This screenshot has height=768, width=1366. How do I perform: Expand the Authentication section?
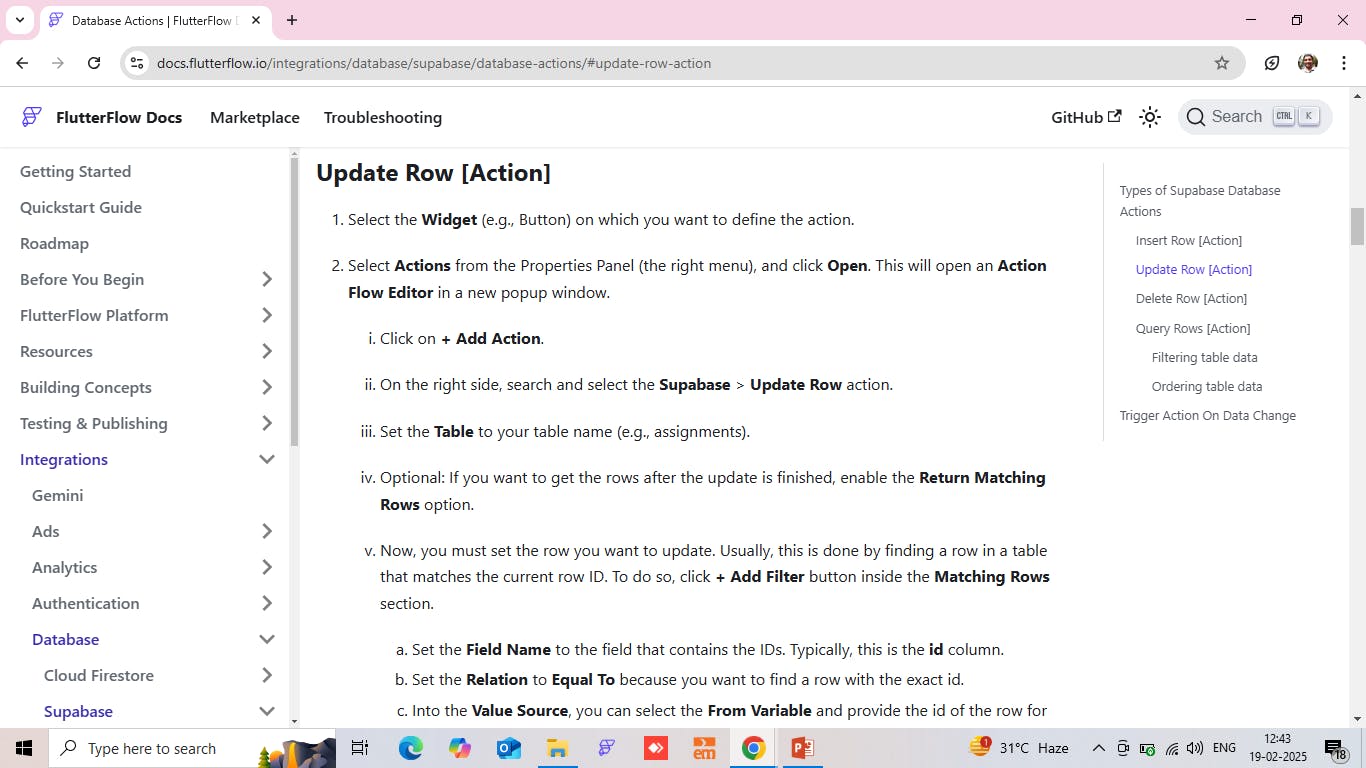point(267,603)
